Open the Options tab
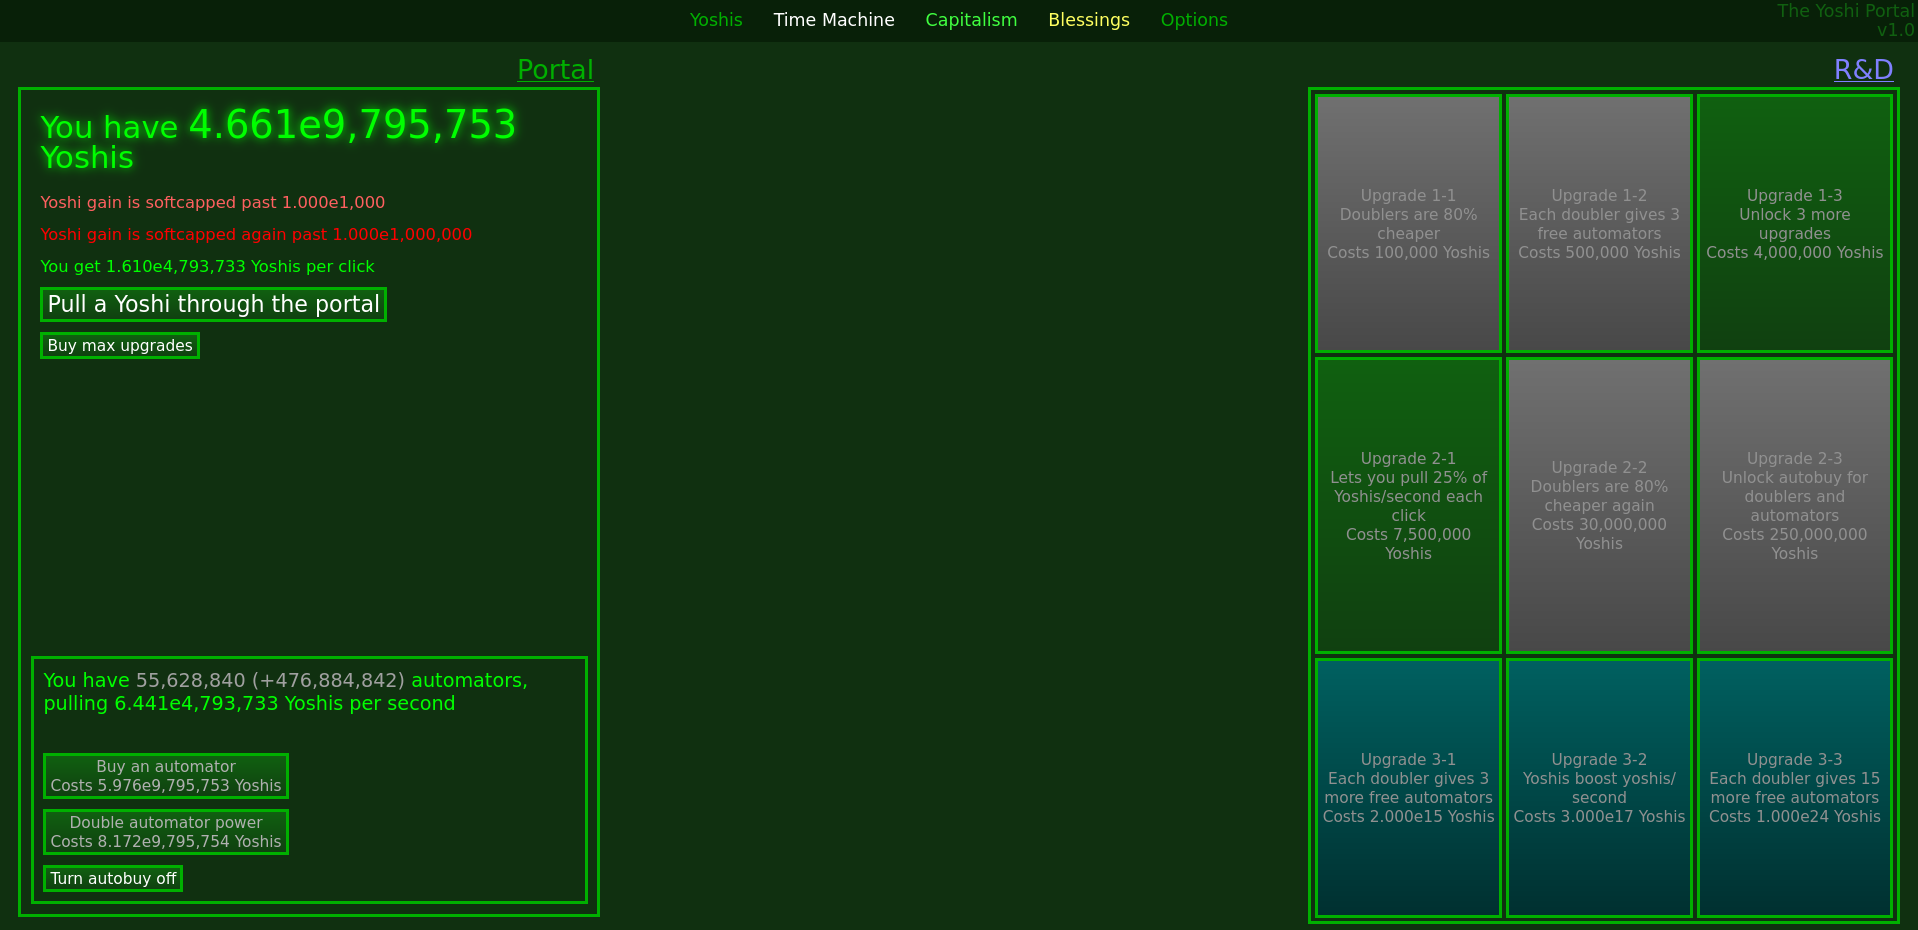Viewport: 1918px width, 930px height. coord(1194,20)
